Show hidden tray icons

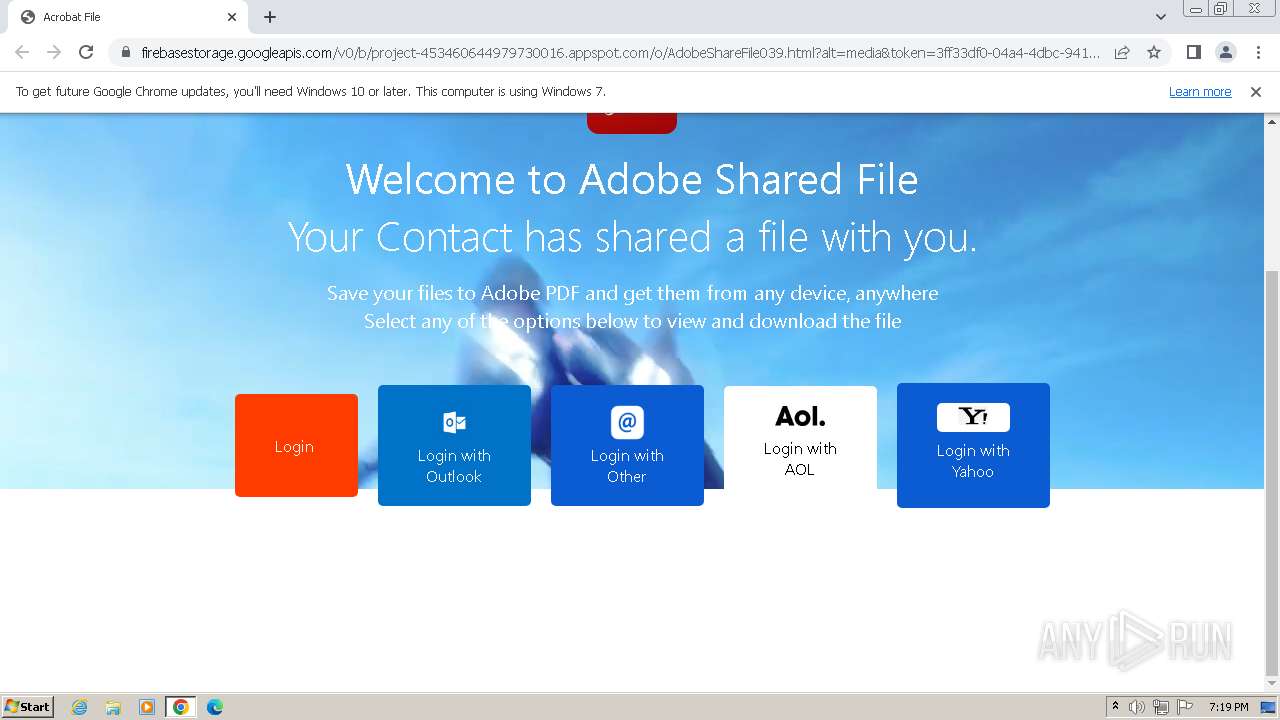(1115, 707)
